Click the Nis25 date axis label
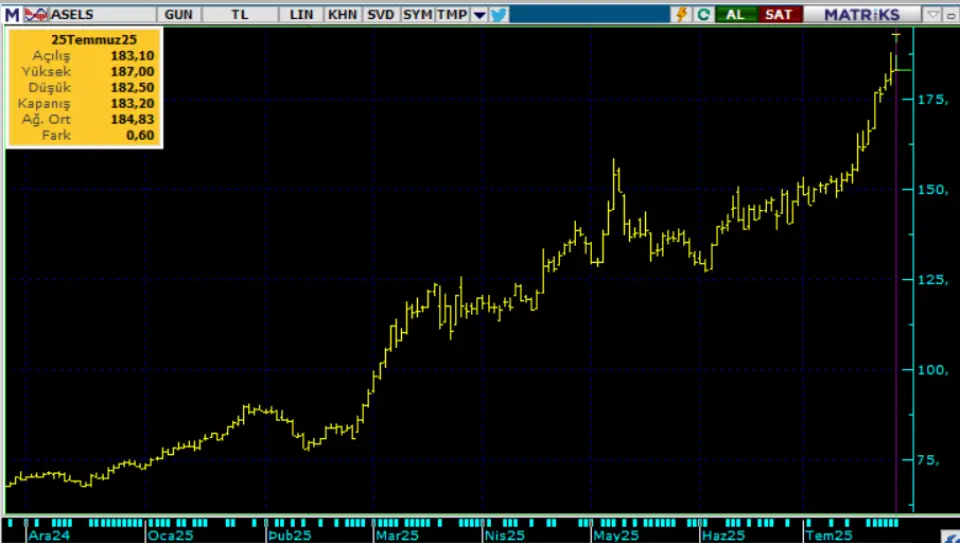 coord(505,536)
